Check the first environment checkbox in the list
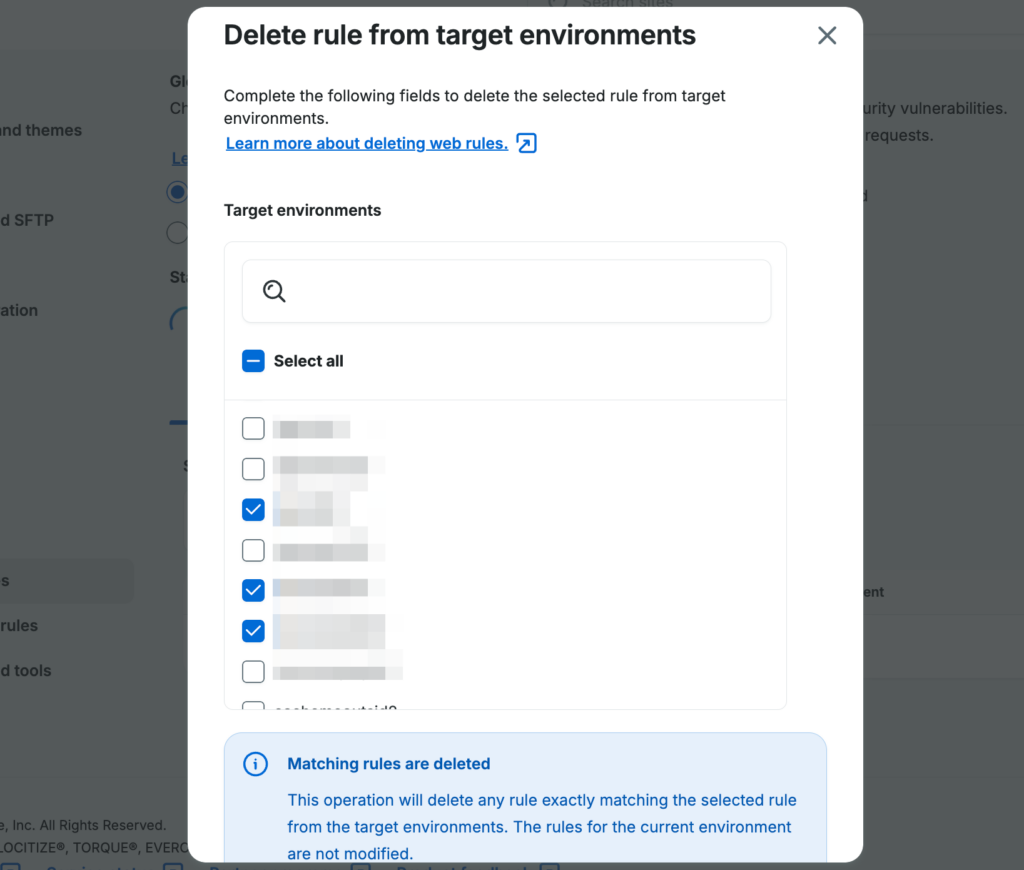The width and height of the screenshot is (1024, 870). [253, 429]
